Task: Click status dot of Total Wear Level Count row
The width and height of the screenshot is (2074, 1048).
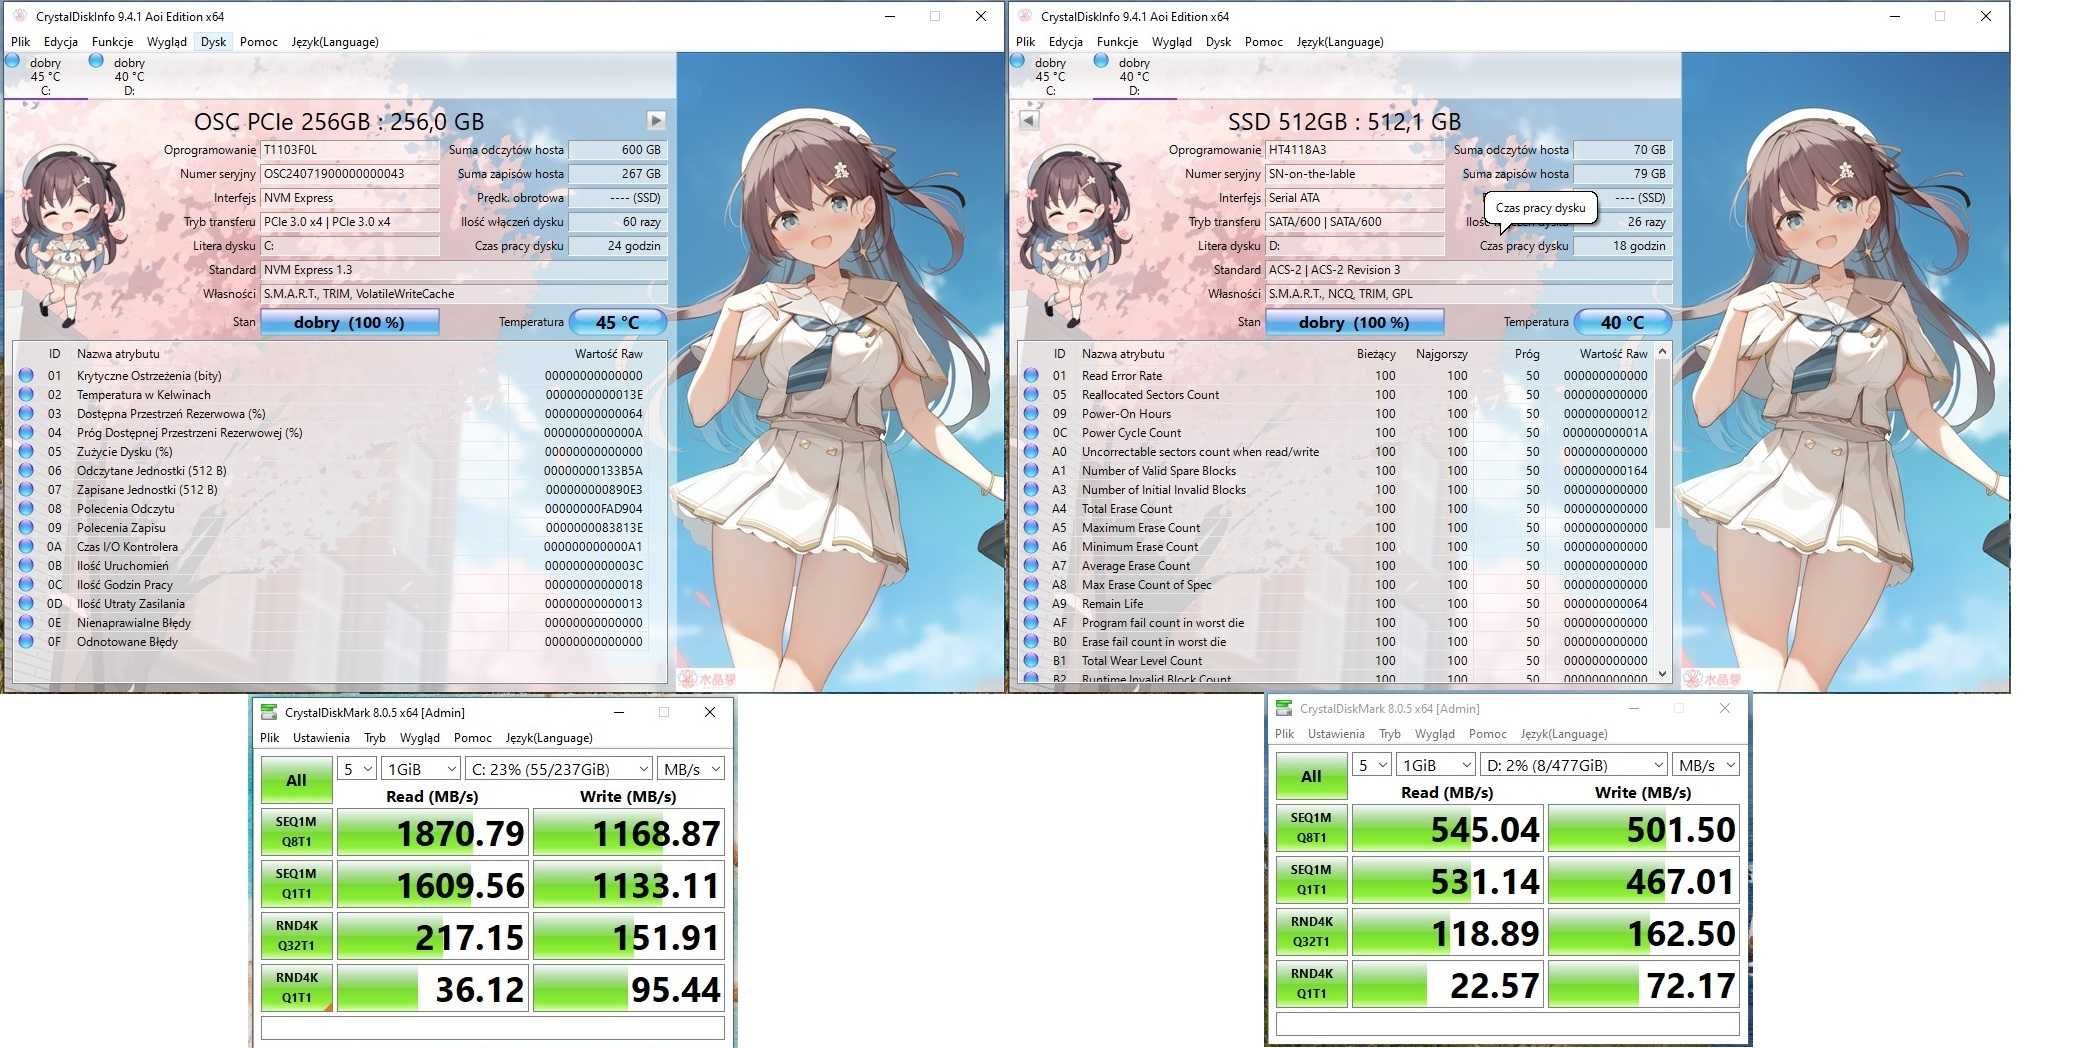Action: [1031, 661]
